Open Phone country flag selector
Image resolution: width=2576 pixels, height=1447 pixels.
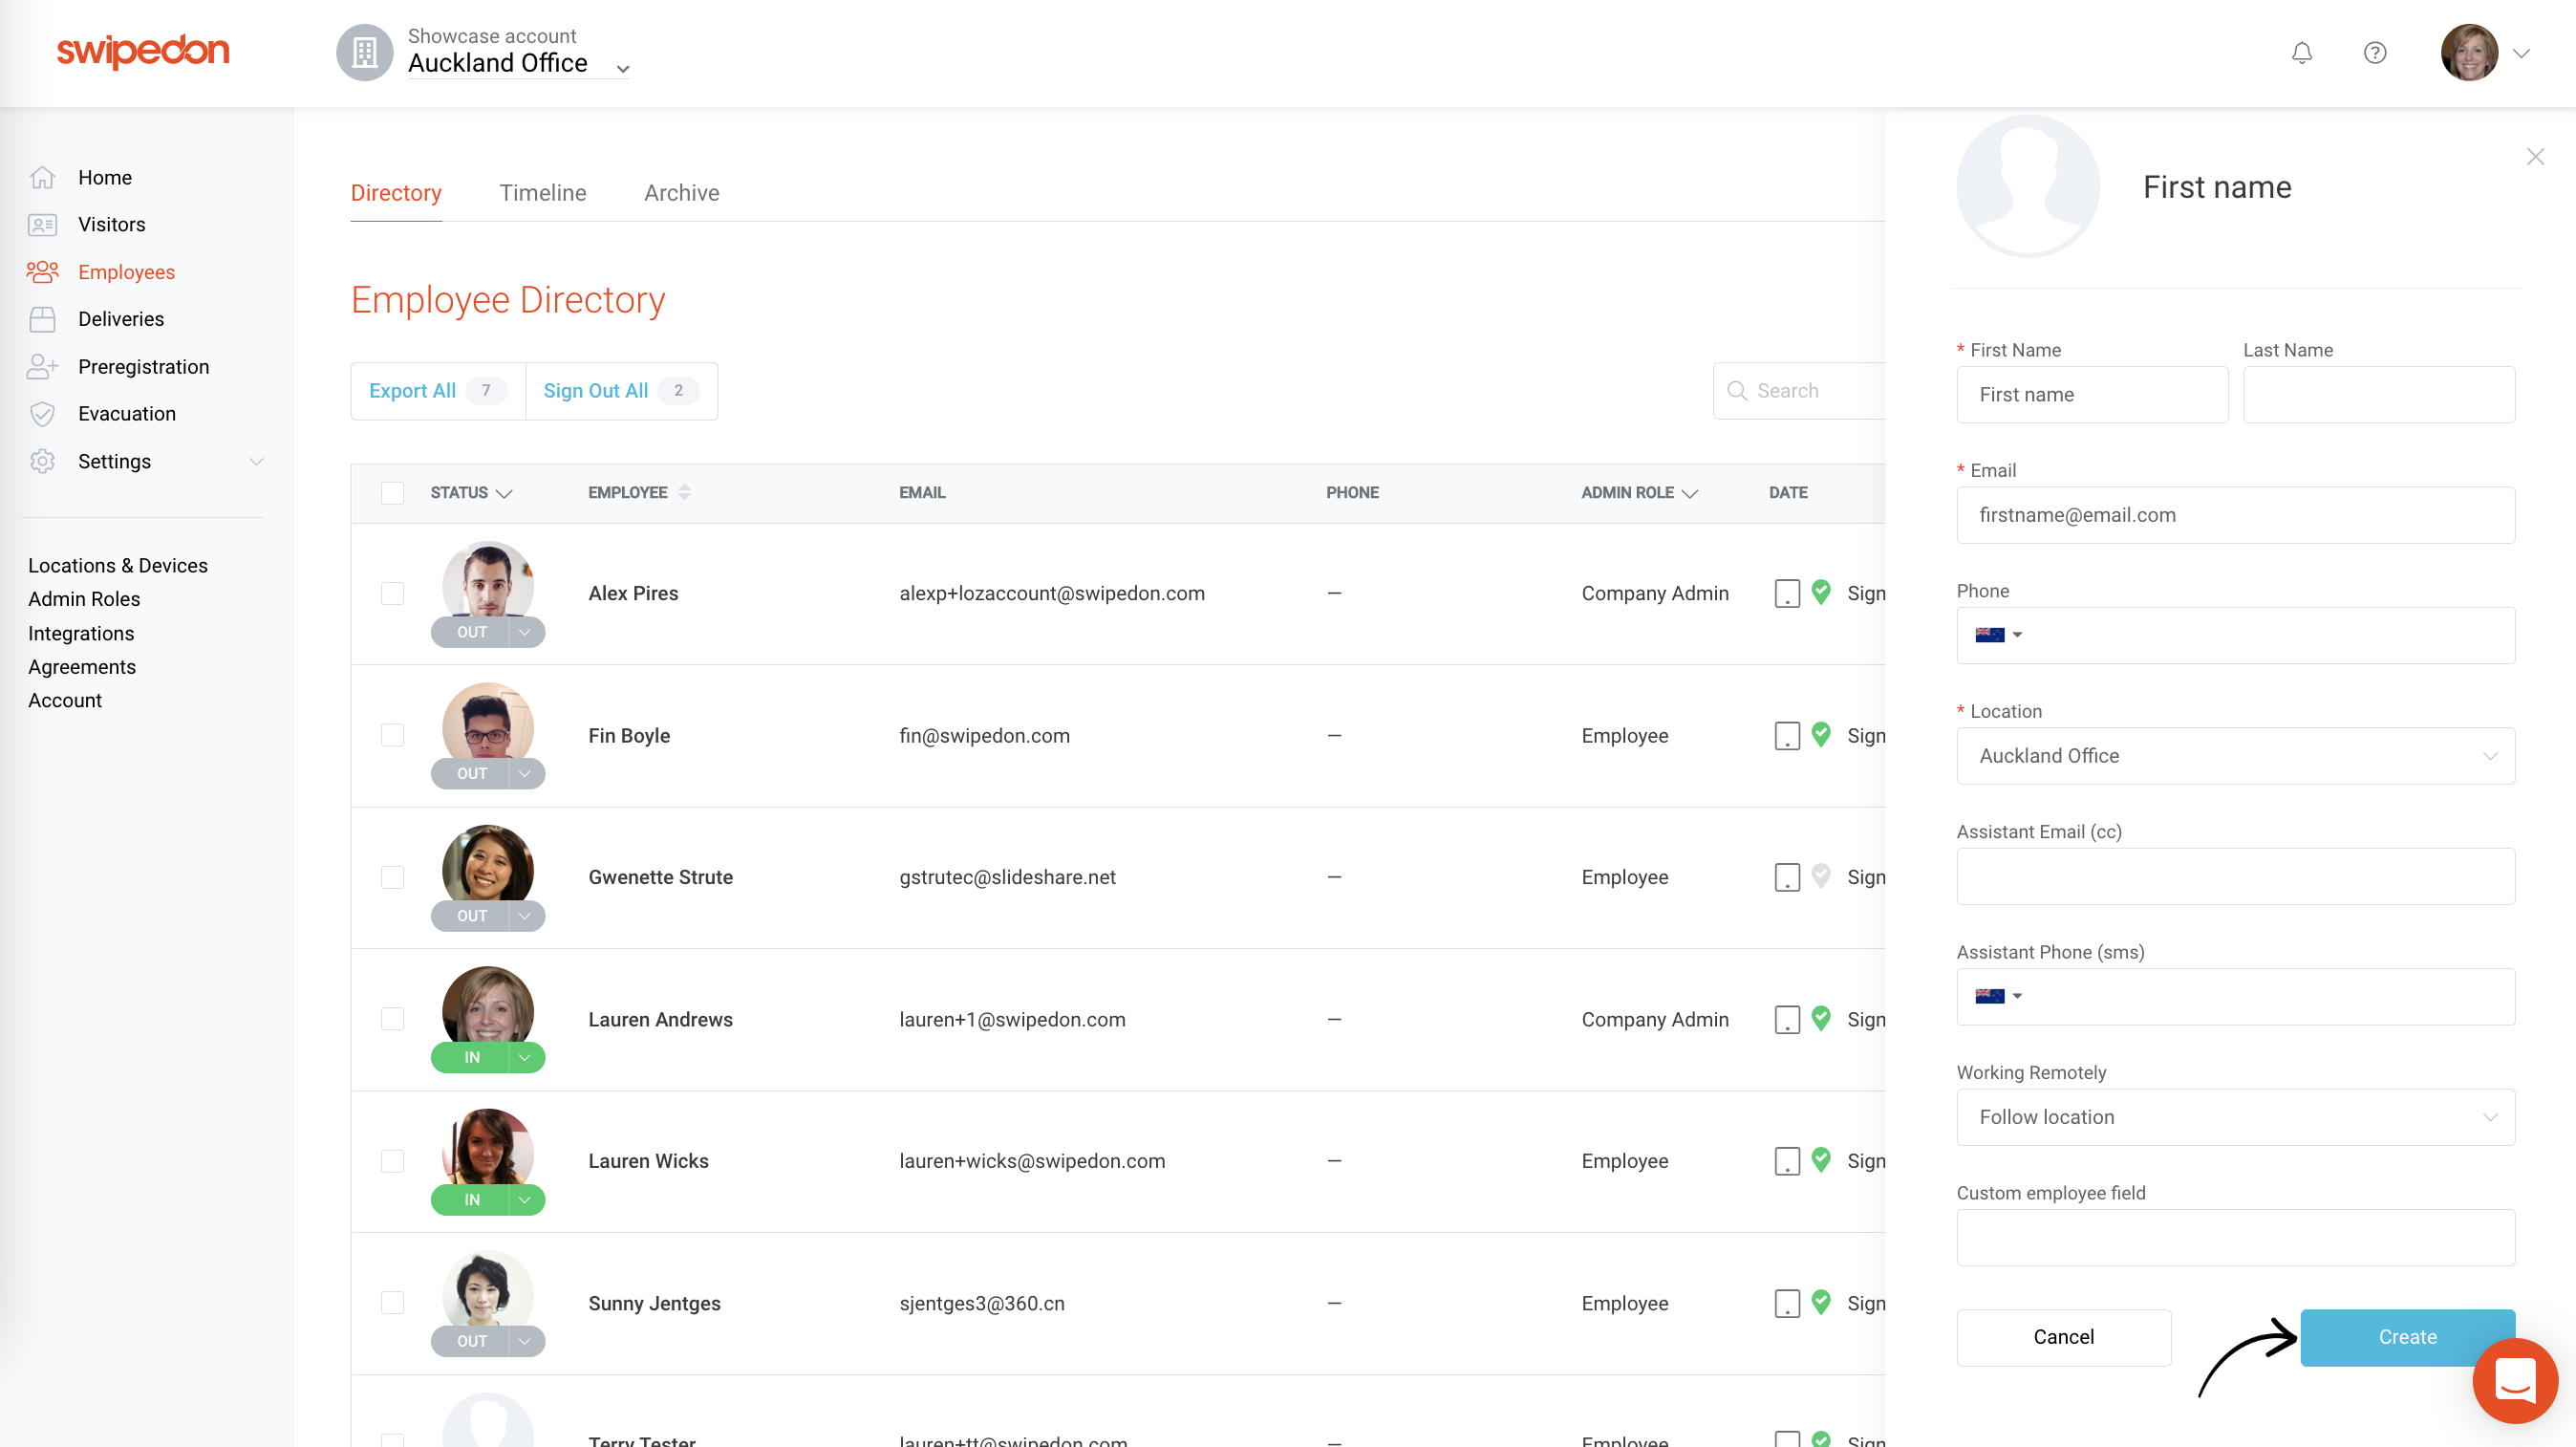click(1998, 635)
